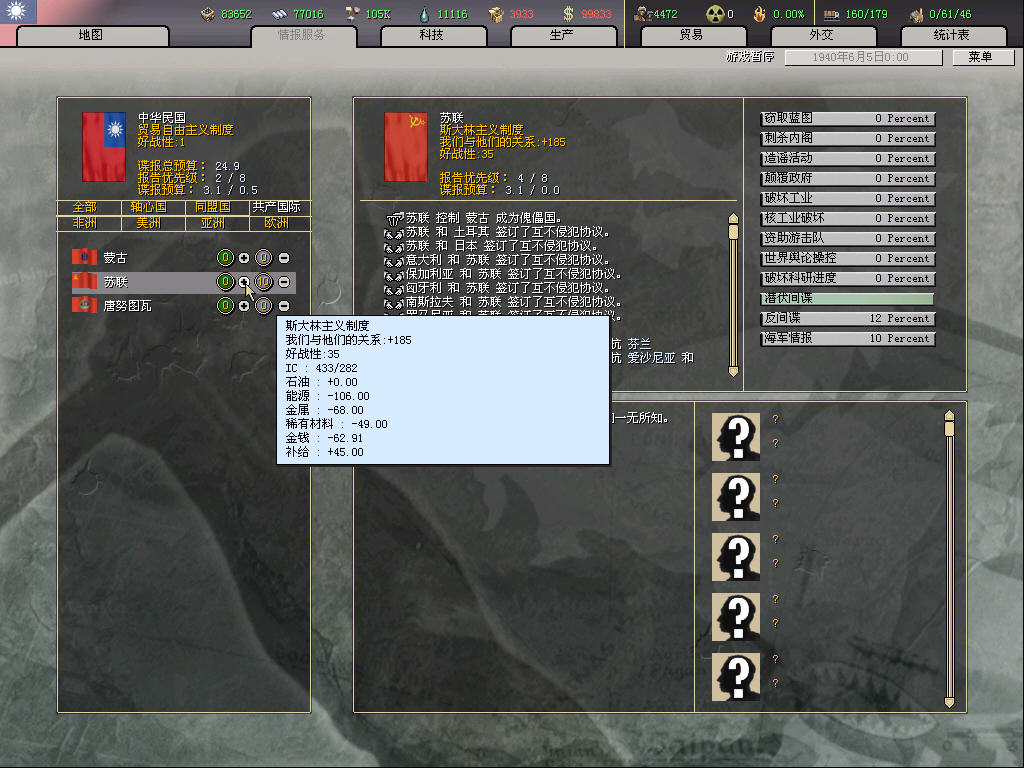Viewport: 1024px width, 768px height.
Task: Click the transport capacity icon beside 160/179
Action: (x=831, y=14)
